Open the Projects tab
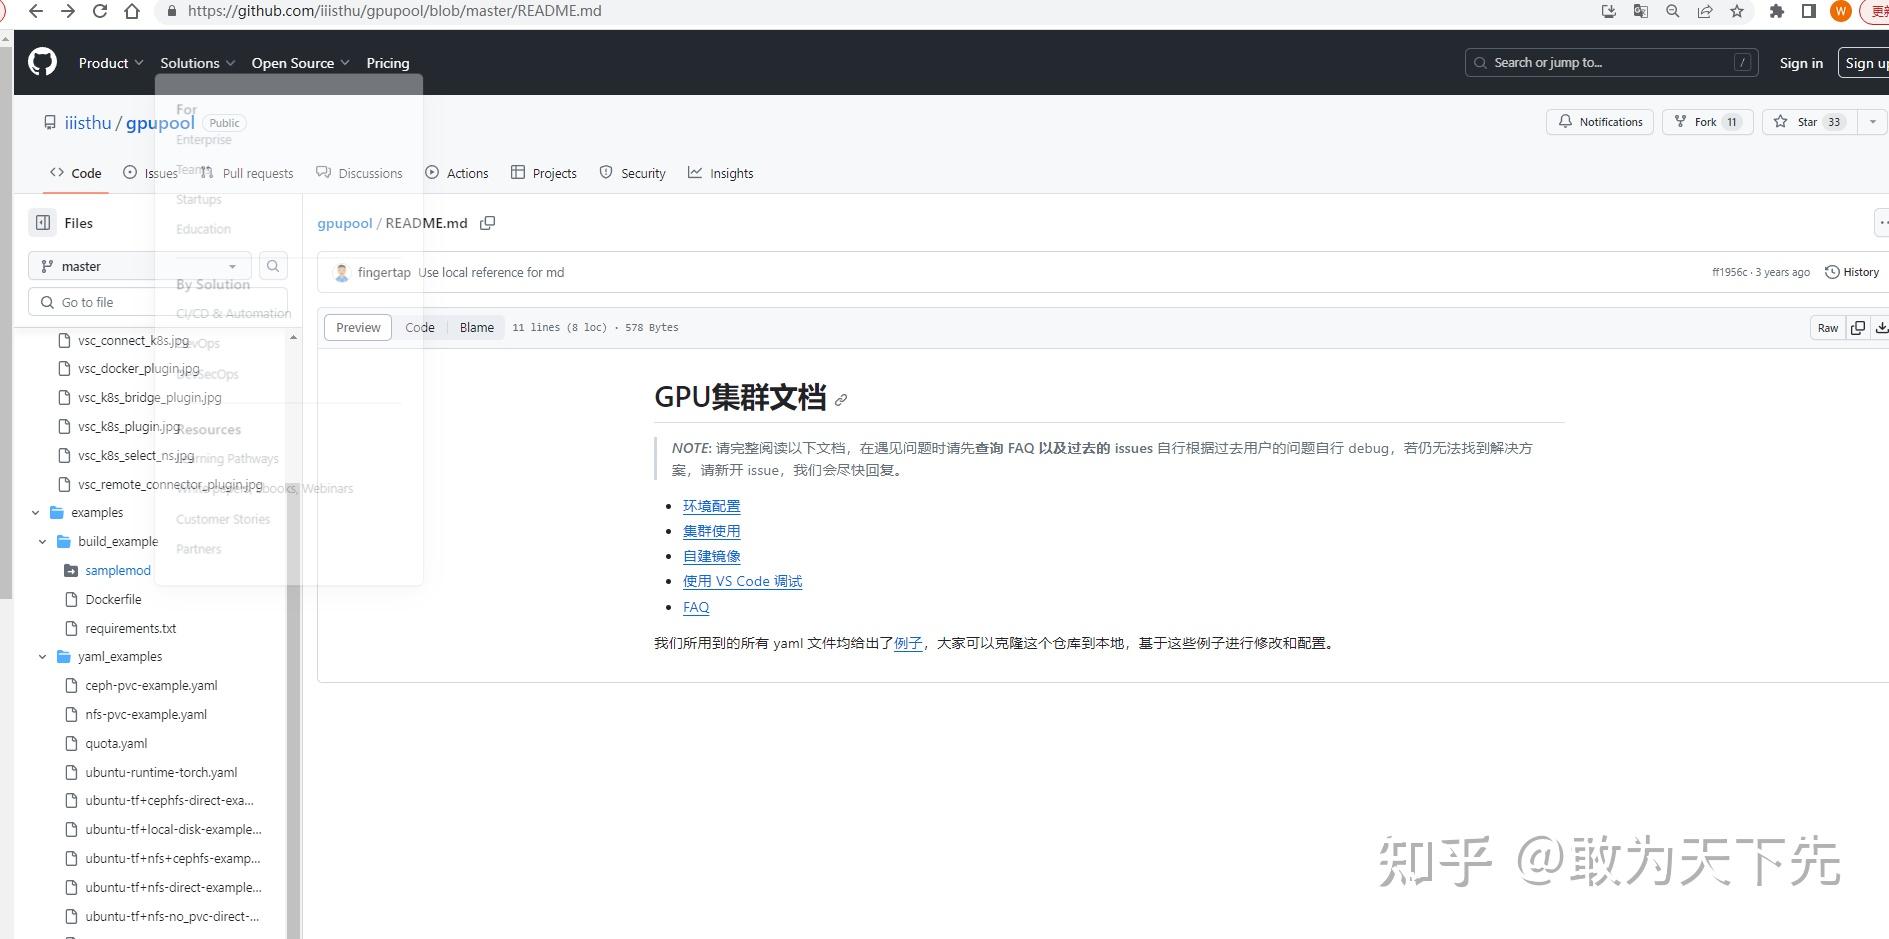Viewport: 1889px width, 939px height. pyautogui.click(x=544, y=173)
